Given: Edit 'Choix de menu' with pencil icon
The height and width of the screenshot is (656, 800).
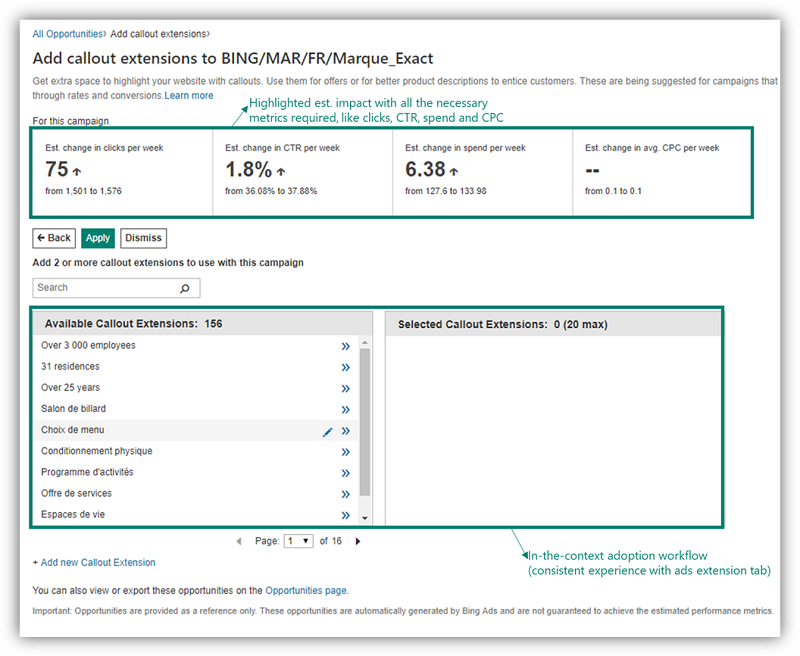Looking at the screenshot, I should [328, 432].
